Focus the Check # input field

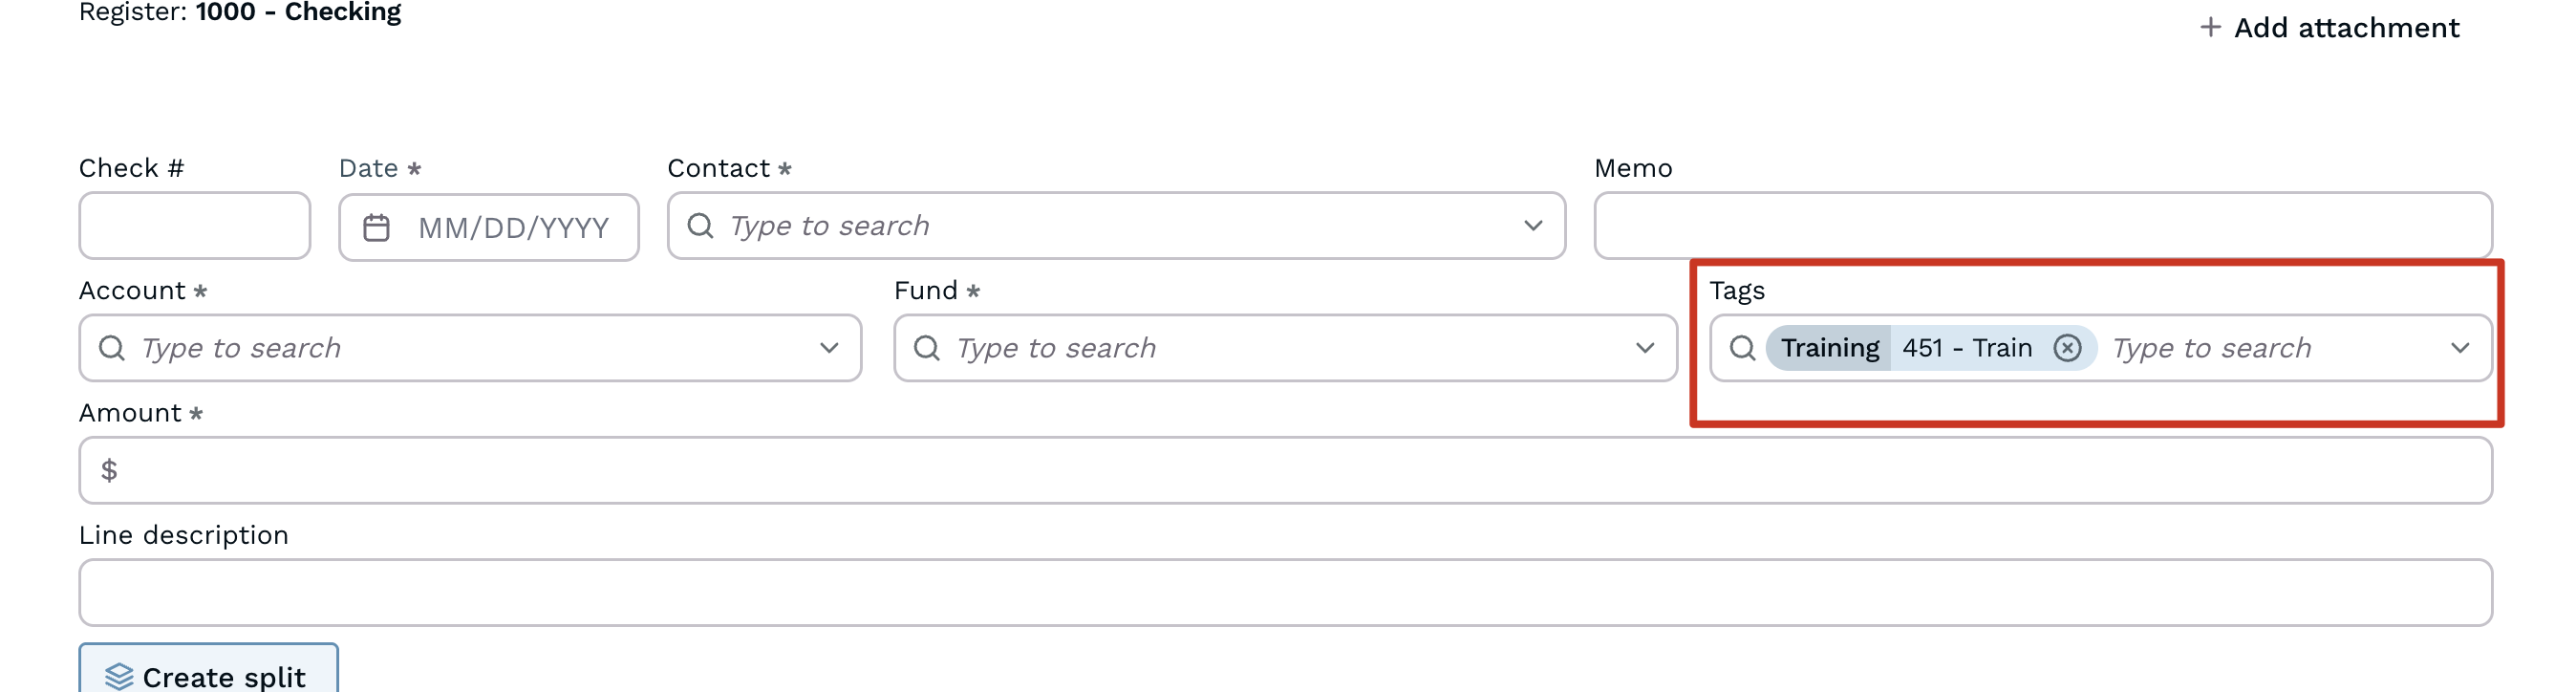pyautogui.click(x=195, y=226)
